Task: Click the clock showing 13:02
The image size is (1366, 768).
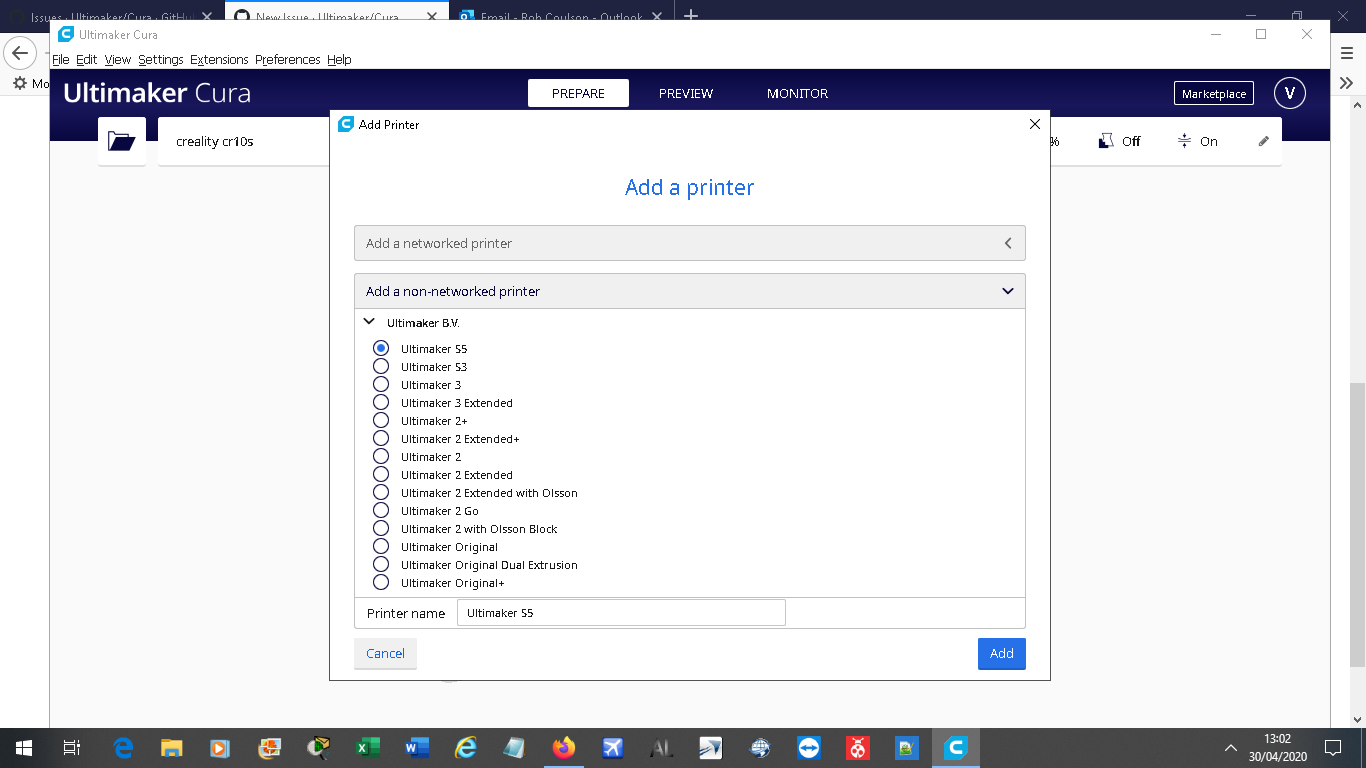Action: [1277, 739]
